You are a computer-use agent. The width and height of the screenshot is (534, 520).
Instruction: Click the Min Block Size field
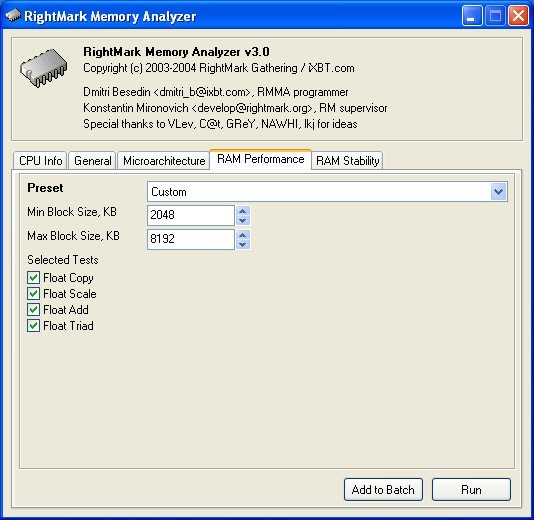pos(191,215)
